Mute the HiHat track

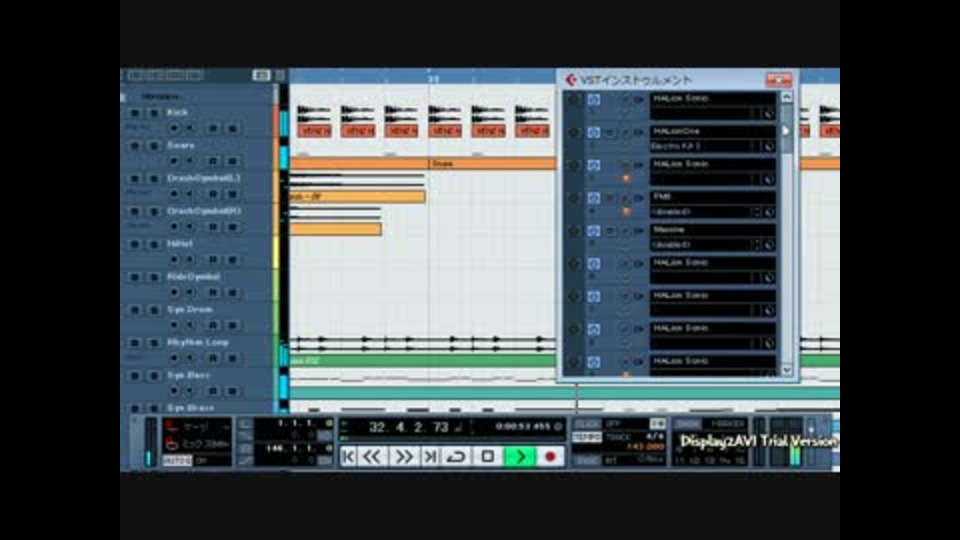(x=135, y=244)
